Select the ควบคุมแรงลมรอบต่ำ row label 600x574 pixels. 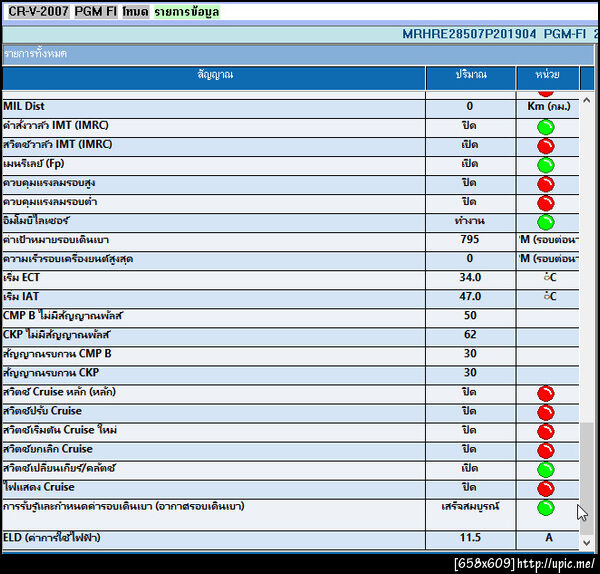pyautogui.click(x=50, y=201)
